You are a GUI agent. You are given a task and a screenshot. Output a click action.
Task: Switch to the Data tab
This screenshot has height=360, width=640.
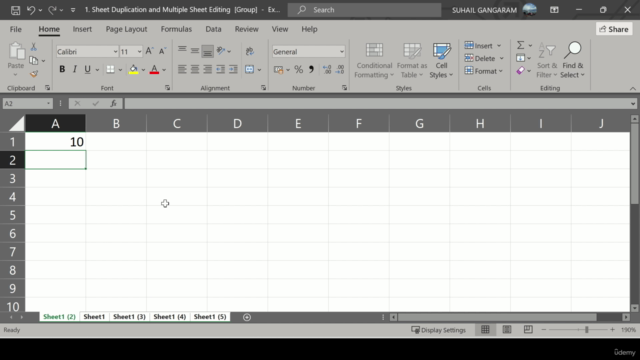[213, 29]
